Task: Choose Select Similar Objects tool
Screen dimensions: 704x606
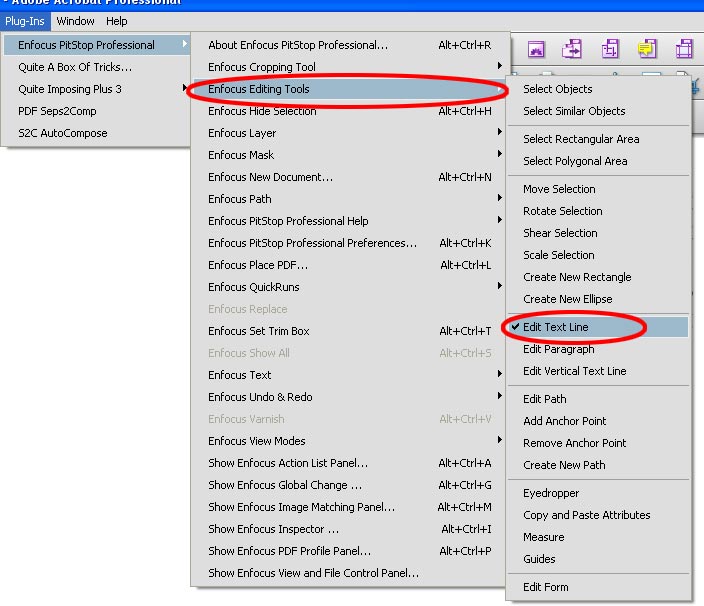Action: (598, 111)
